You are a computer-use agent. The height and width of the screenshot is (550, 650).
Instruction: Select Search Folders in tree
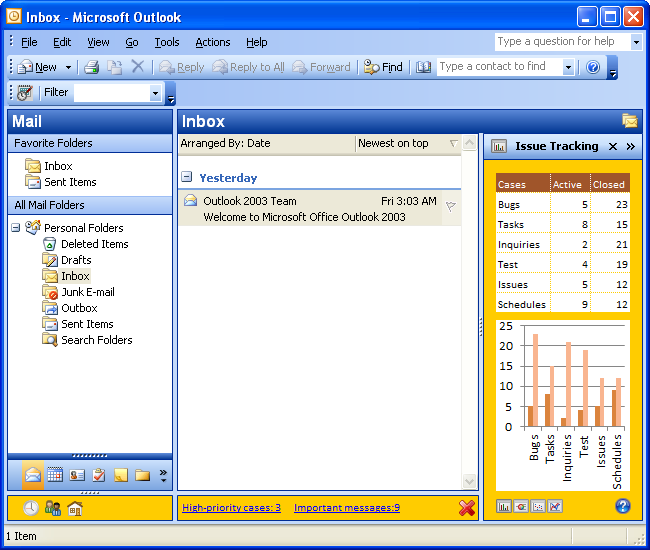[x=97, y=340]
